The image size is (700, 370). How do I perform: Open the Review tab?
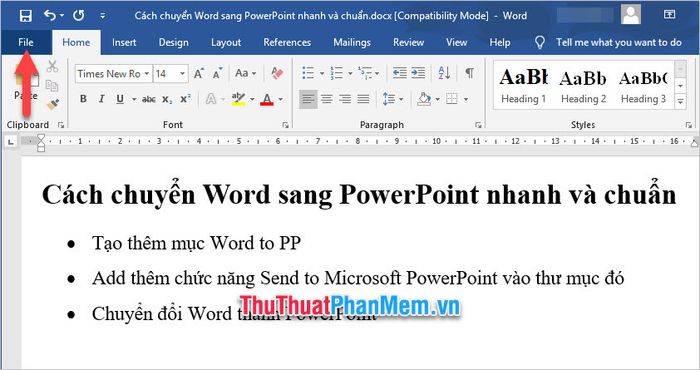408,42
